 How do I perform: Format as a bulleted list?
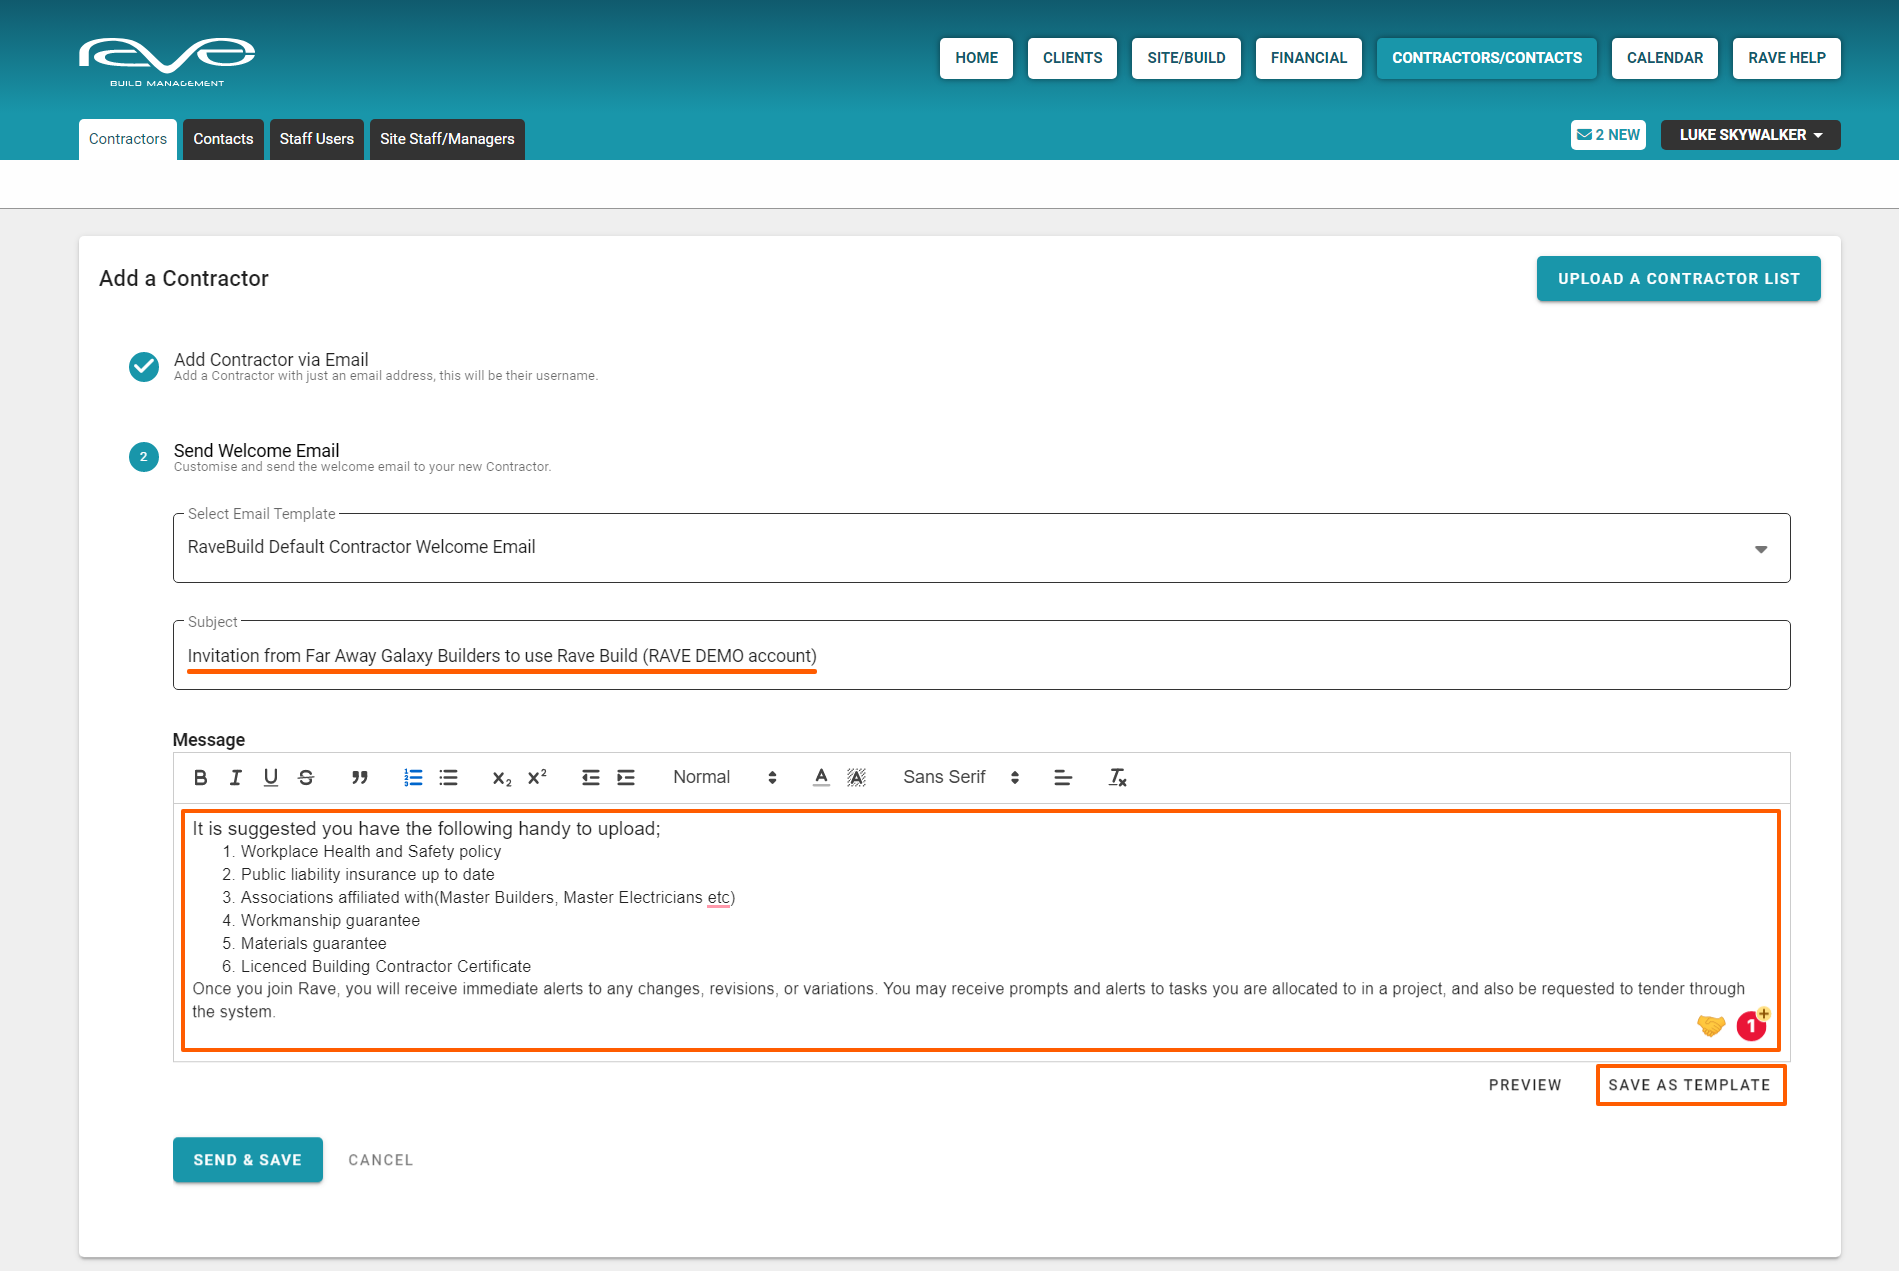448,778
